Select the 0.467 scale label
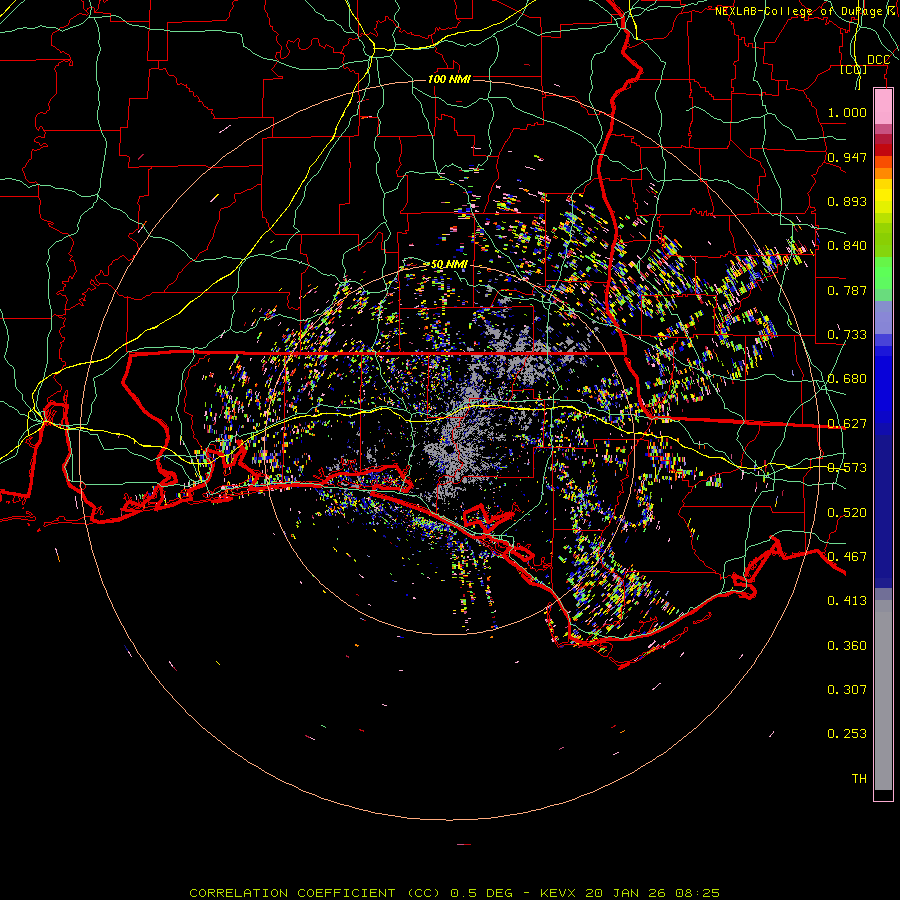900x900 pixels. [847, 557]
